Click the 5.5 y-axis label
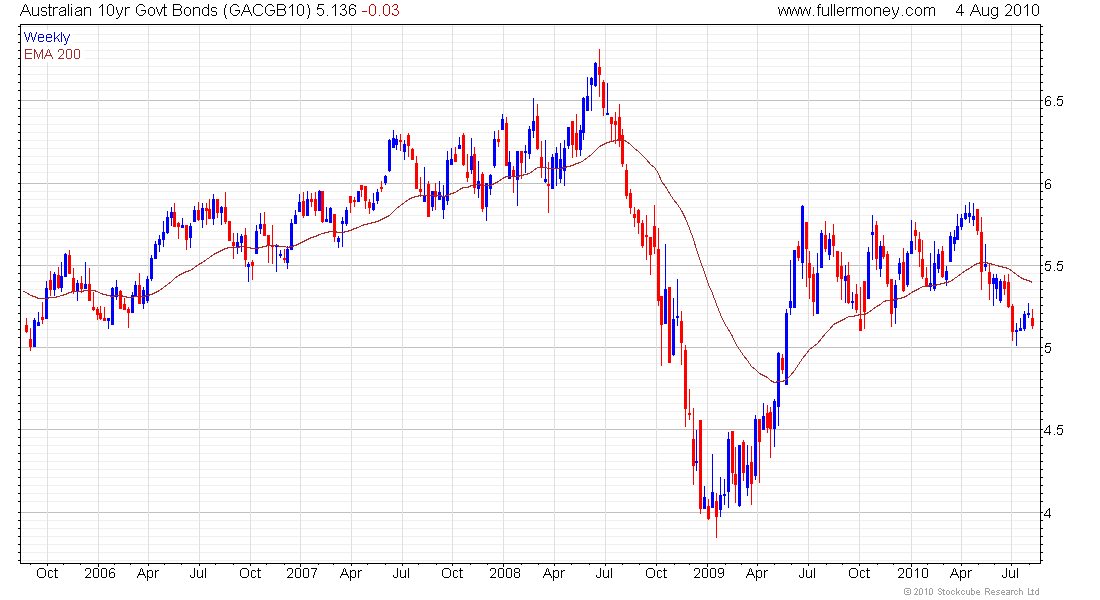This screenshot has width=1100, height=600. coord(1054,266)
